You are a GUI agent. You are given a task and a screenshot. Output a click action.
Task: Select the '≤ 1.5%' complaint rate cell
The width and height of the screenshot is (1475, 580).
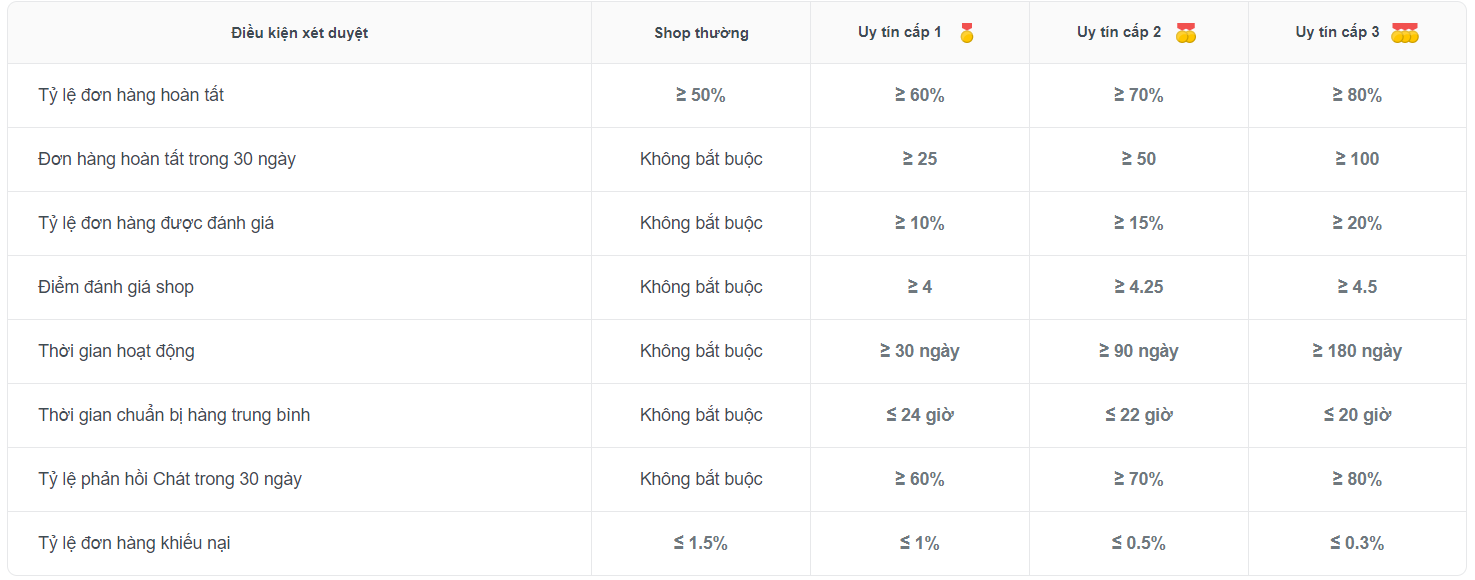701,543
